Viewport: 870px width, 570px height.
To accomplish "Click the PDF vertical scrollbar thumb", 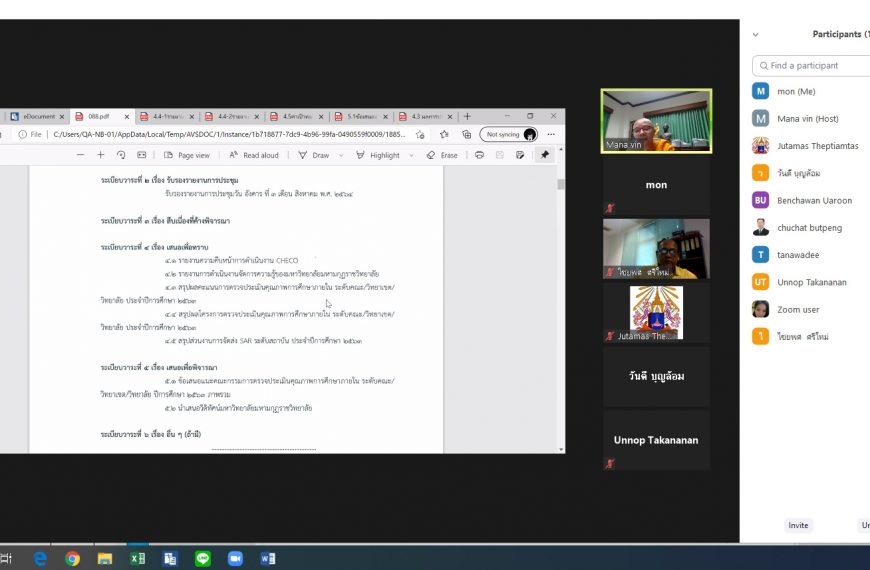I will click(561, 184).
